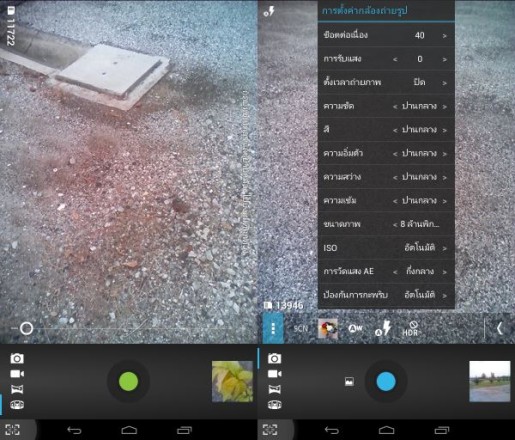Toggle the HDR off icon
Image resolution: width=515 pixels, height=440 pixels.
[x=410, y=329]
